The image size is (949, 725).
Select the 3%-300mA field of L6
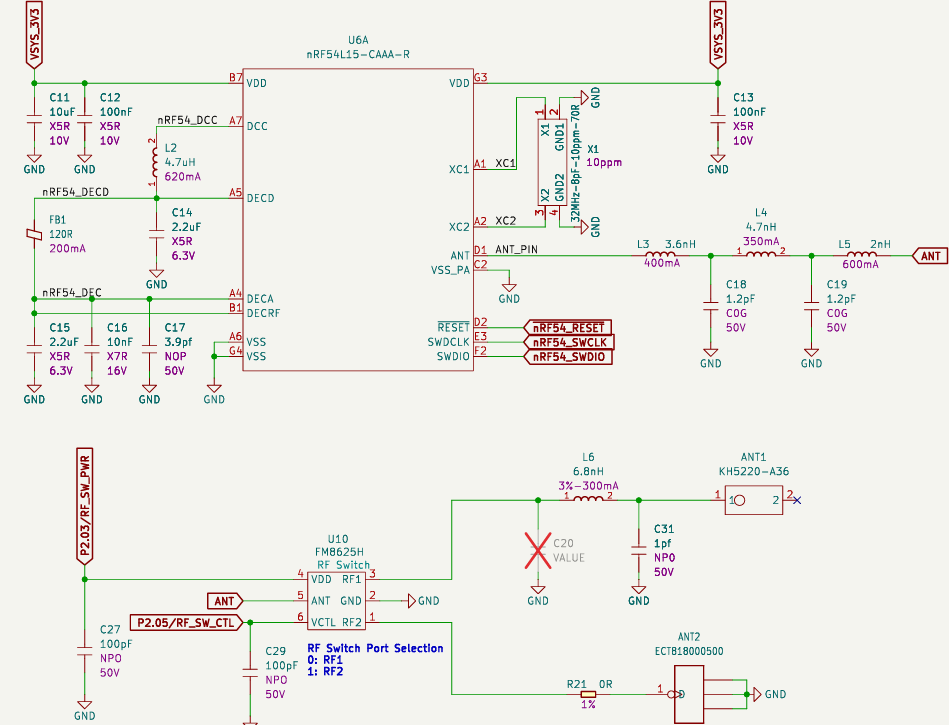(588, 485)
